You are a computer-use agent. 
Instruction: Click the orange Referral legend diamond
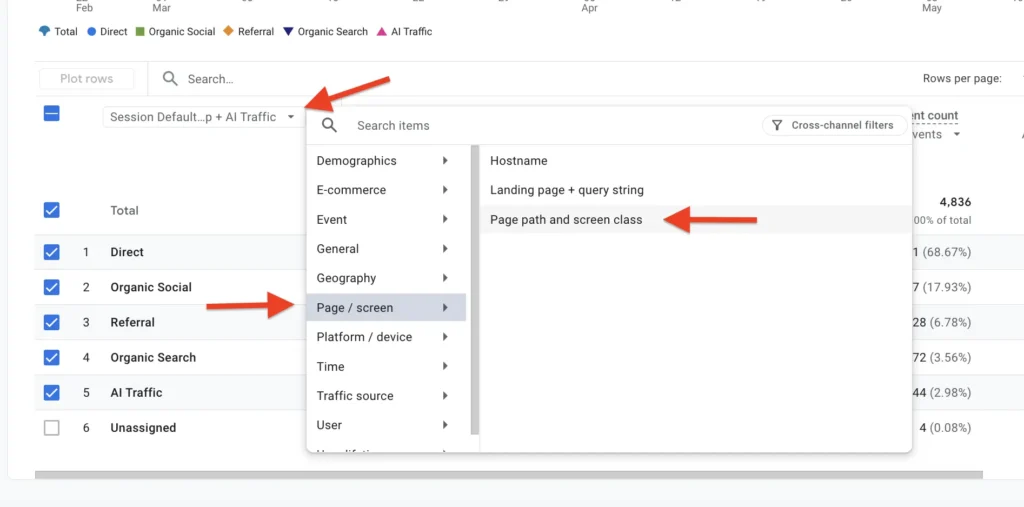[x=229, y=31]
